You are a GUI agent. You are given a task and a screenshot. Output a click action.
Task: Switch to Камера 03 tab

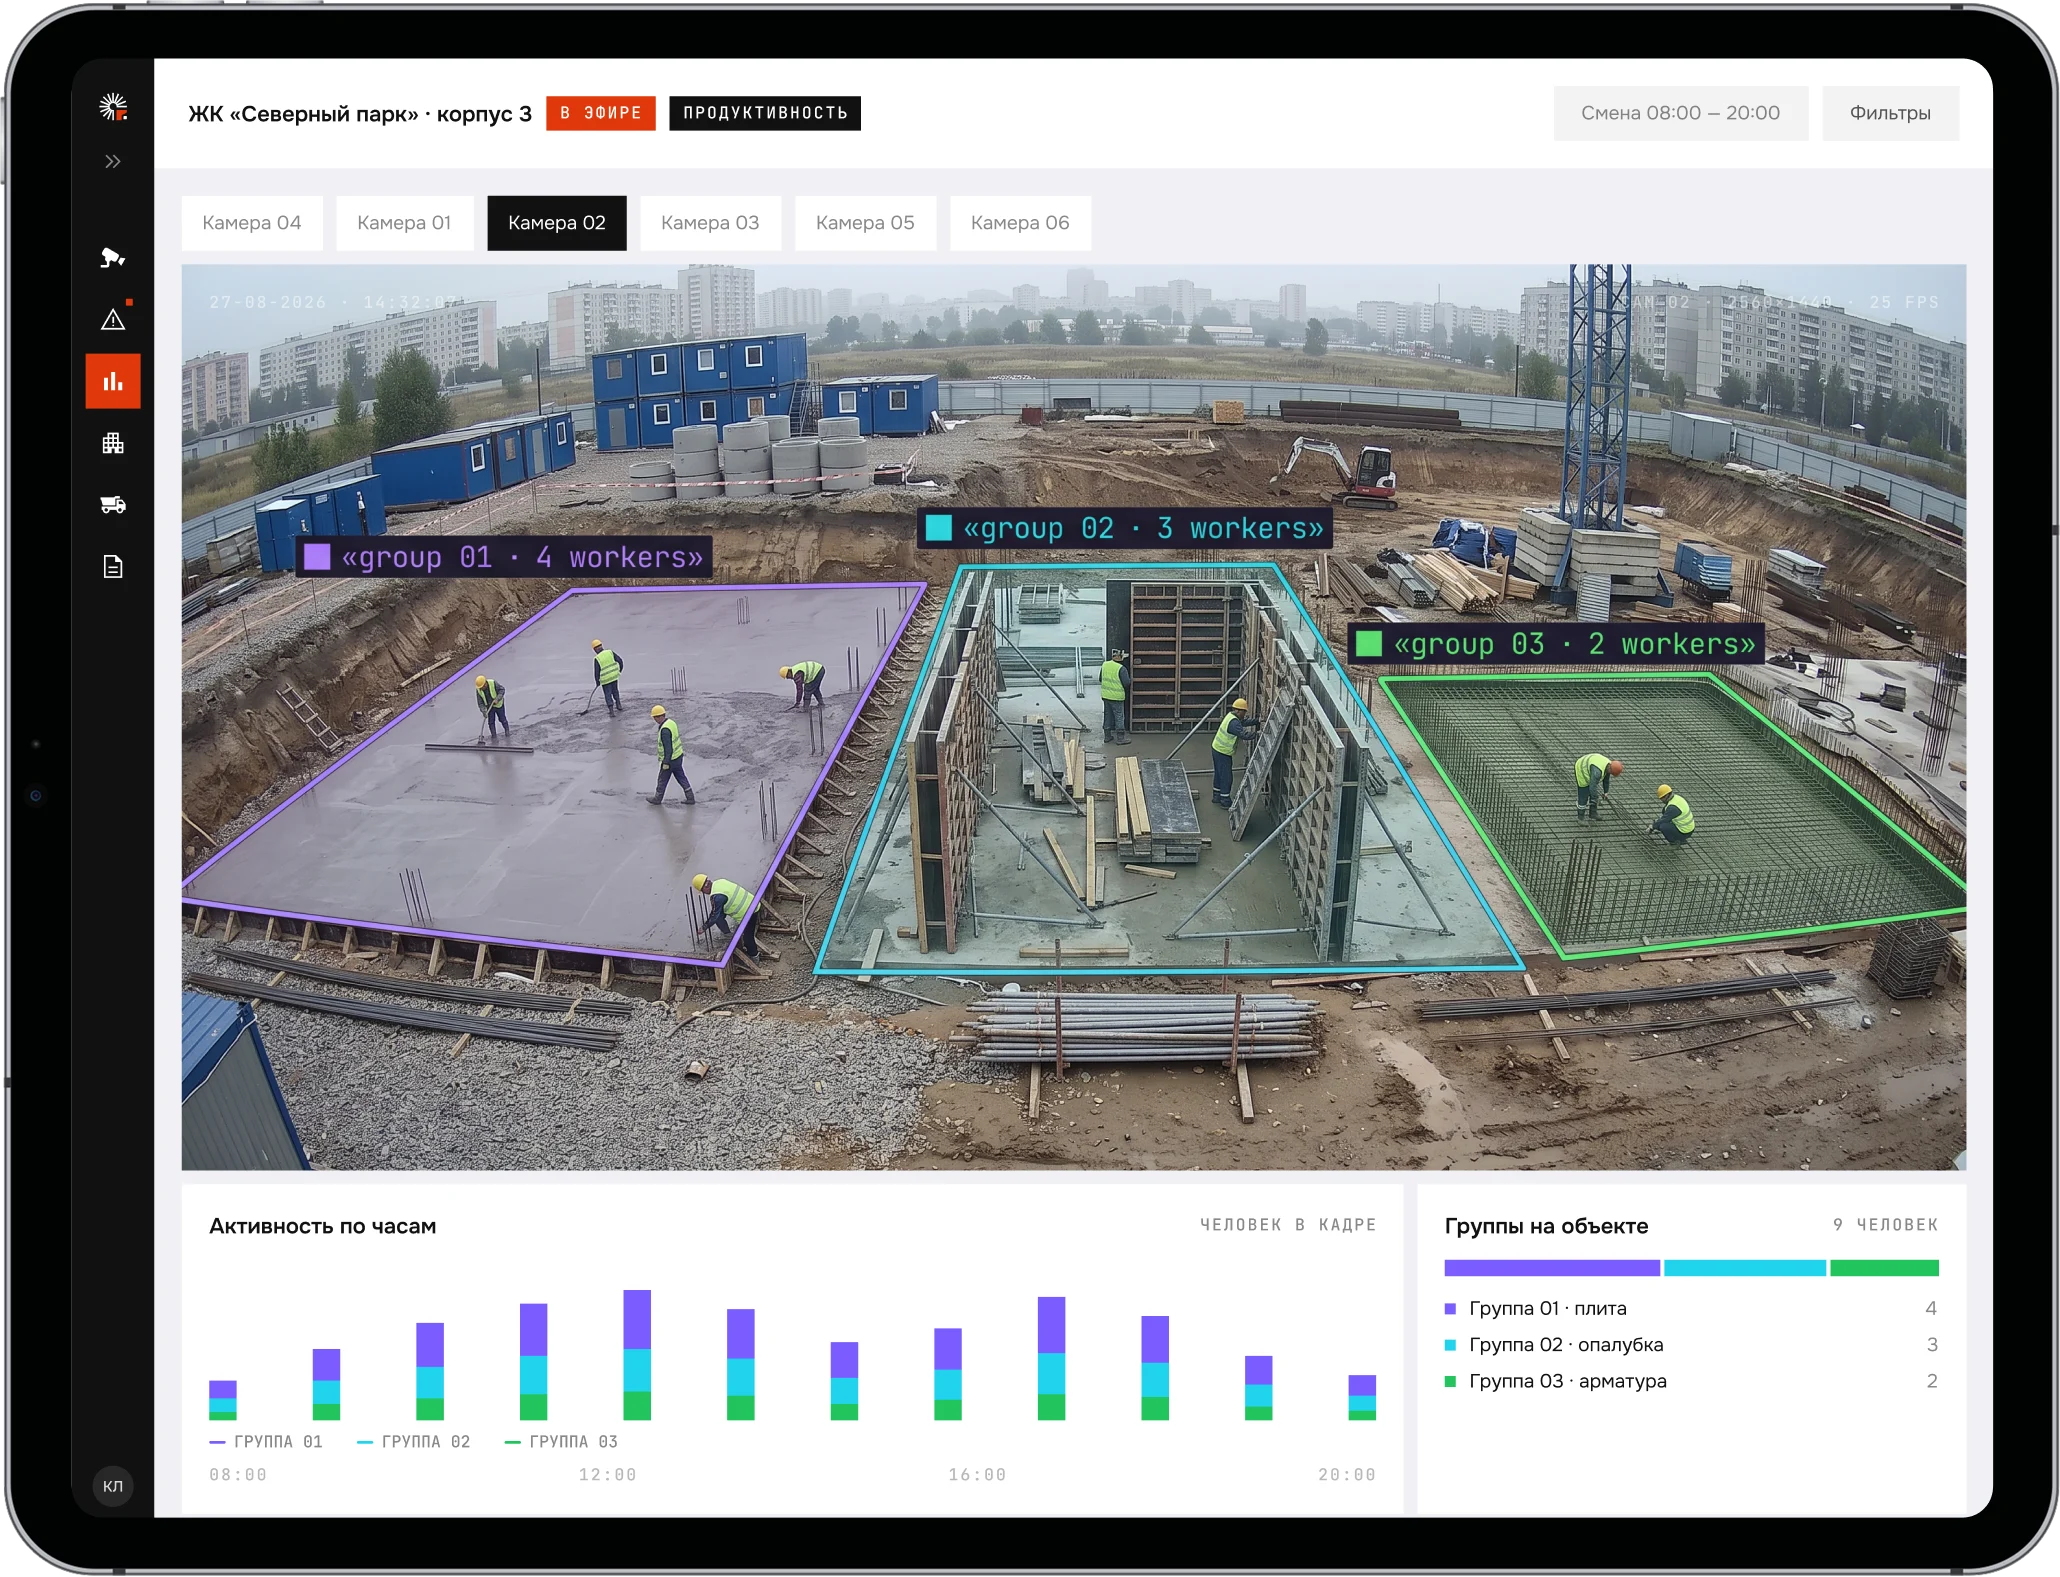tap(710, 223)
